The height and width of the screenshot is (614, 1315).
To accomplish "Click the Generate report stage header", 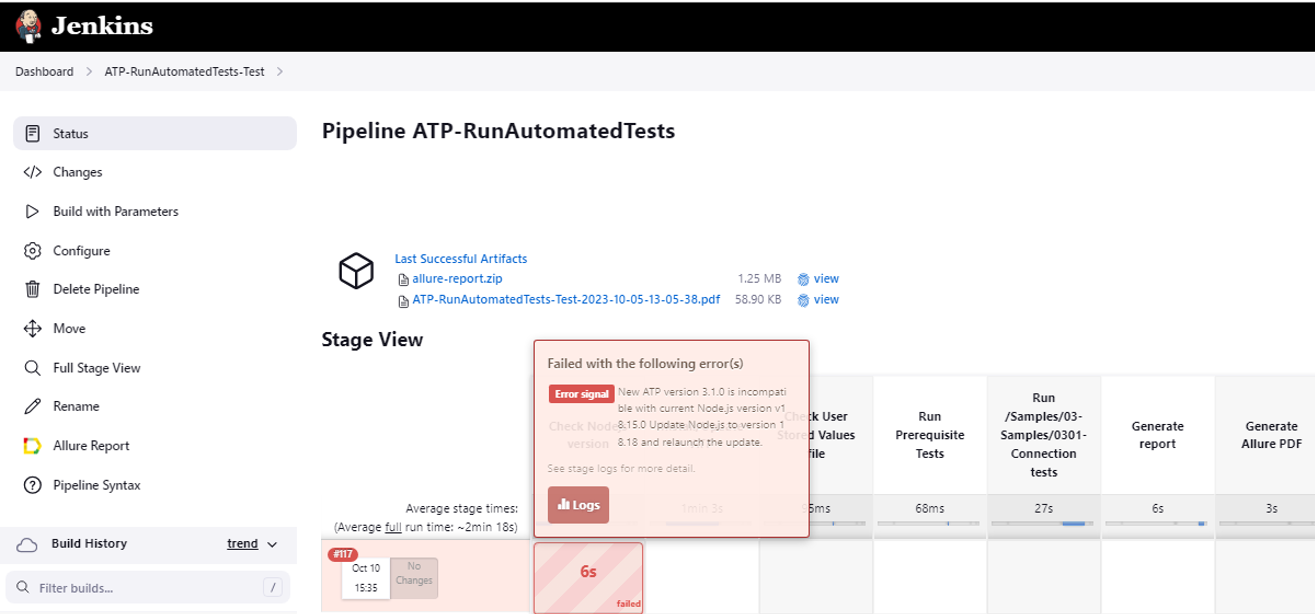I will click(x=1157, y=434).
